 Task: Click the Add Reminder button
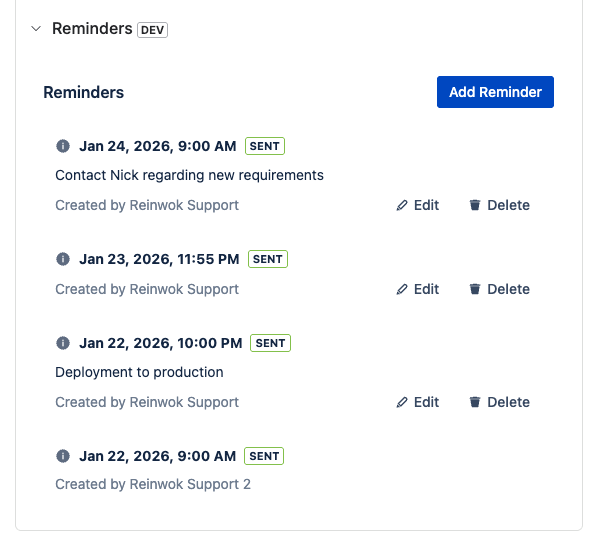(x=495, y=92)
